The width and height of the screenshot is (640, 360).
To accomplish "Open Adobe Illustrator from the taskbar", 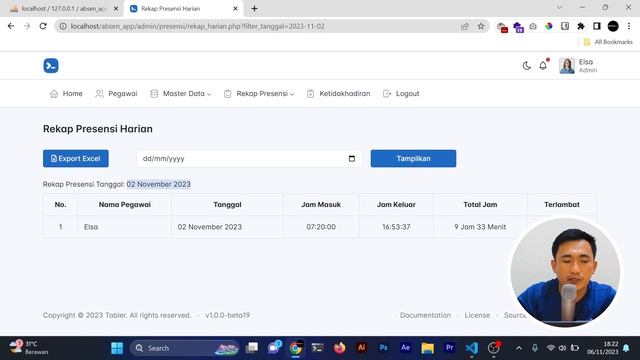I will tap(361, 348).
